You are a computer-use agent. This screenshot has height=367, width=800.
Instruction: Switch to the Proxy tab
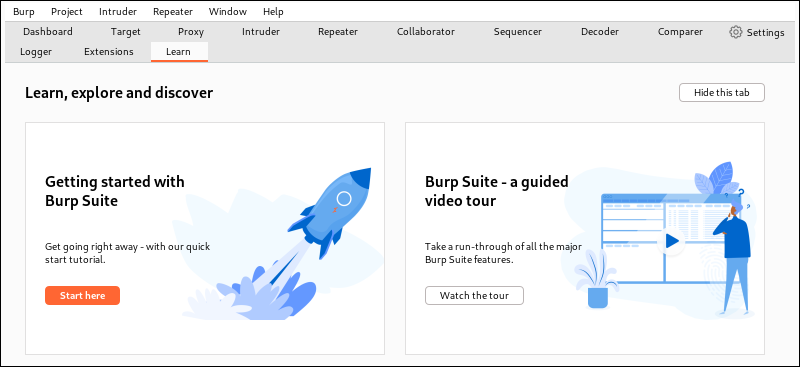coord(191,32)
